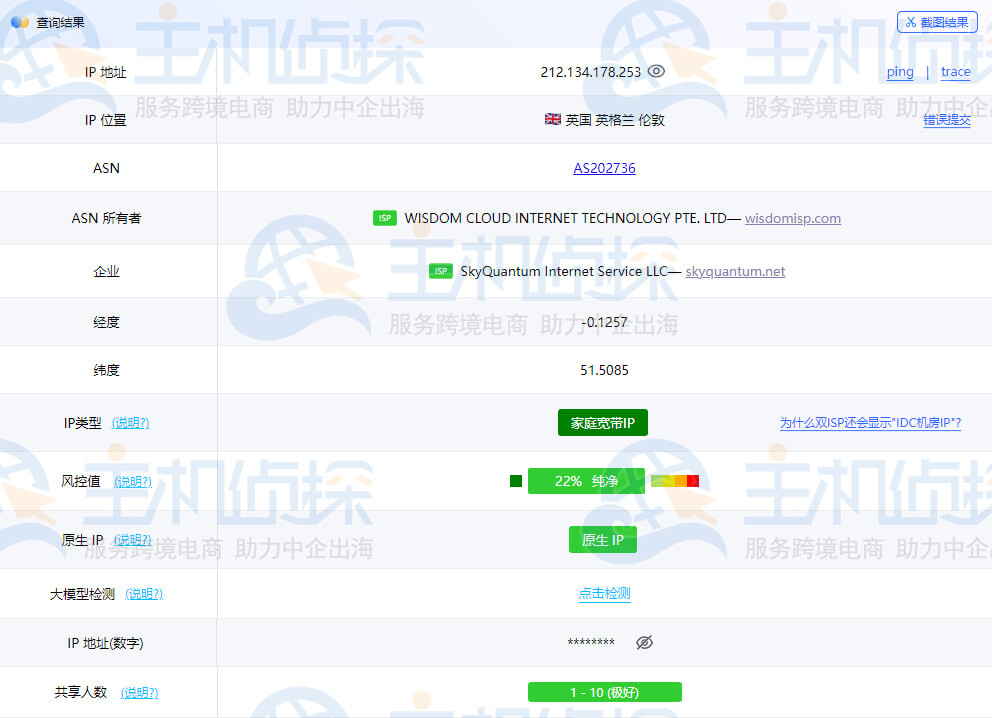
Task: Click the ASN 所有者 row label
Action: 106,218
